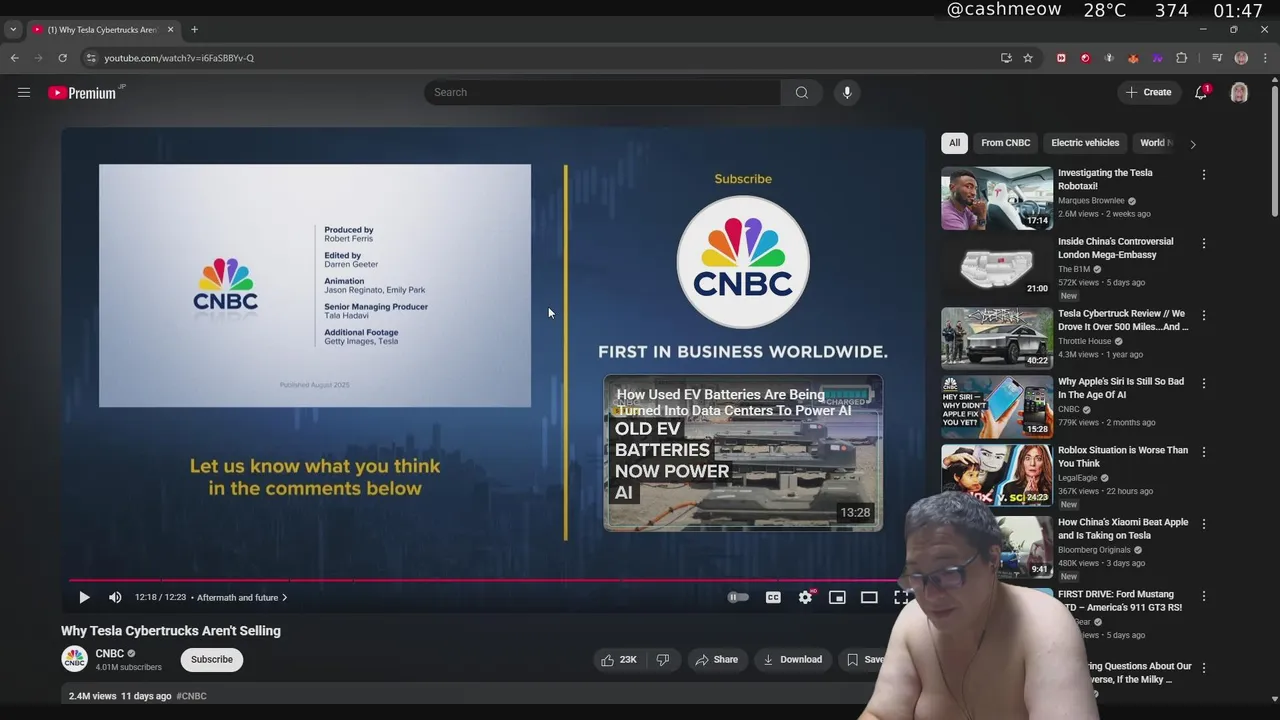Open Roblox Situation is Worse video title

pyautogui.click(x=1123, y=457)
